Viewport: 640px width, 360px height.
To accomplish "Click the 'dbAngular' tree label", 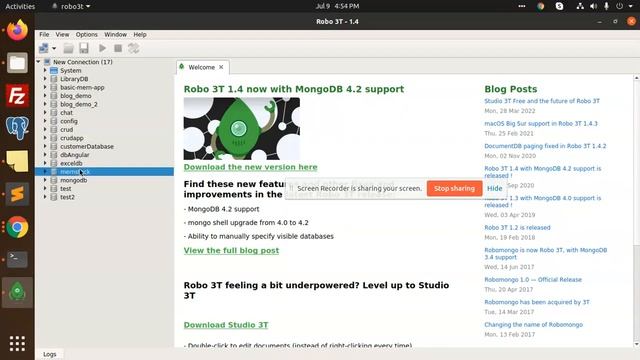I will click(x=75, y=155).
